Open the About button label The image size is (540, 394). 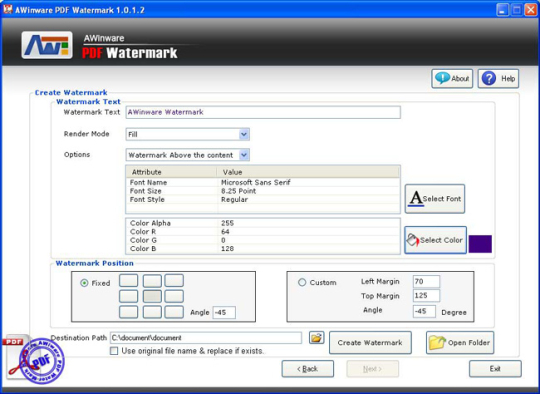click(x=460, y=79)
